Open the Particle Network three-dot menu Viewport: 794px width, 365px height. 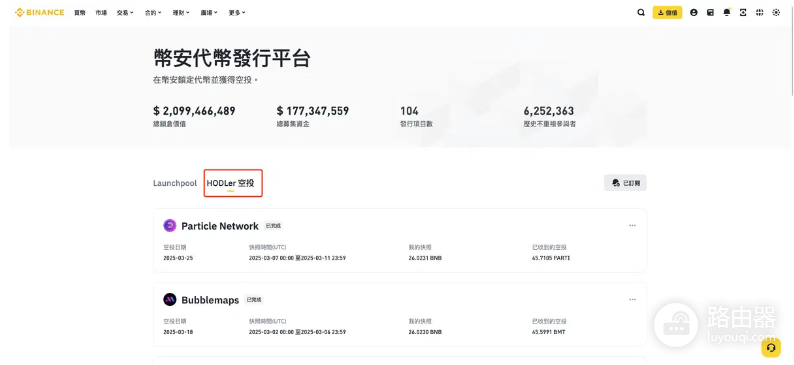pos(632,226)
